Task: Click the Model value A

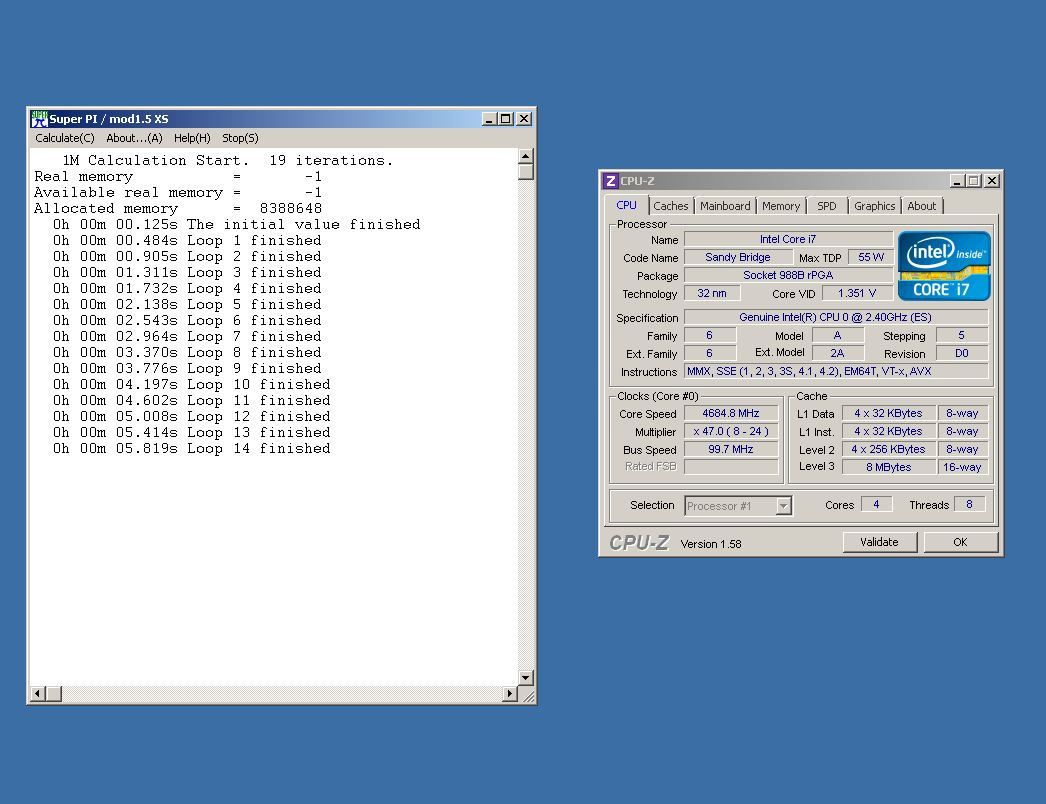Action: click(x=837, y=335)
